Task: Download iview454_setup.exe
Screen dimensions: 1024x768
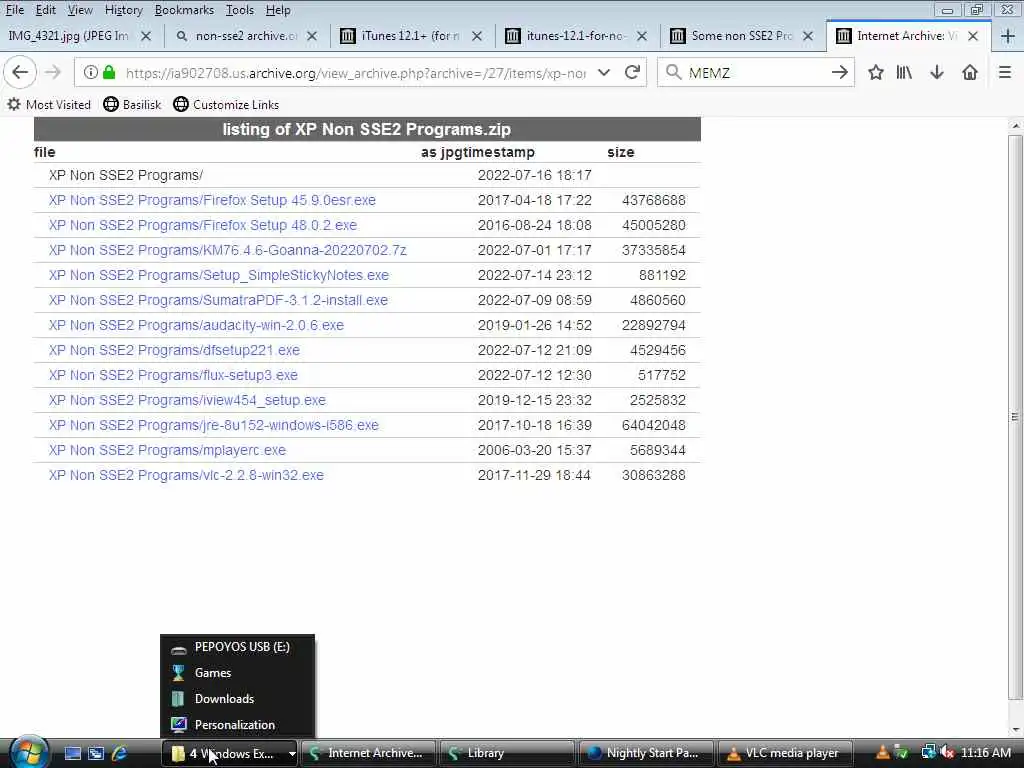Action: pyautogui.click(x=187, y=400)
